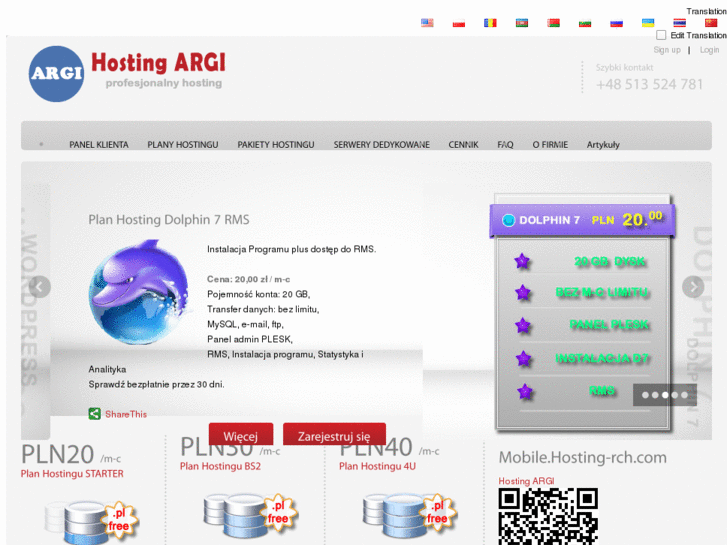Select the Ukrainian flag translation
This screenshot has height=545, width=727.
648,23
